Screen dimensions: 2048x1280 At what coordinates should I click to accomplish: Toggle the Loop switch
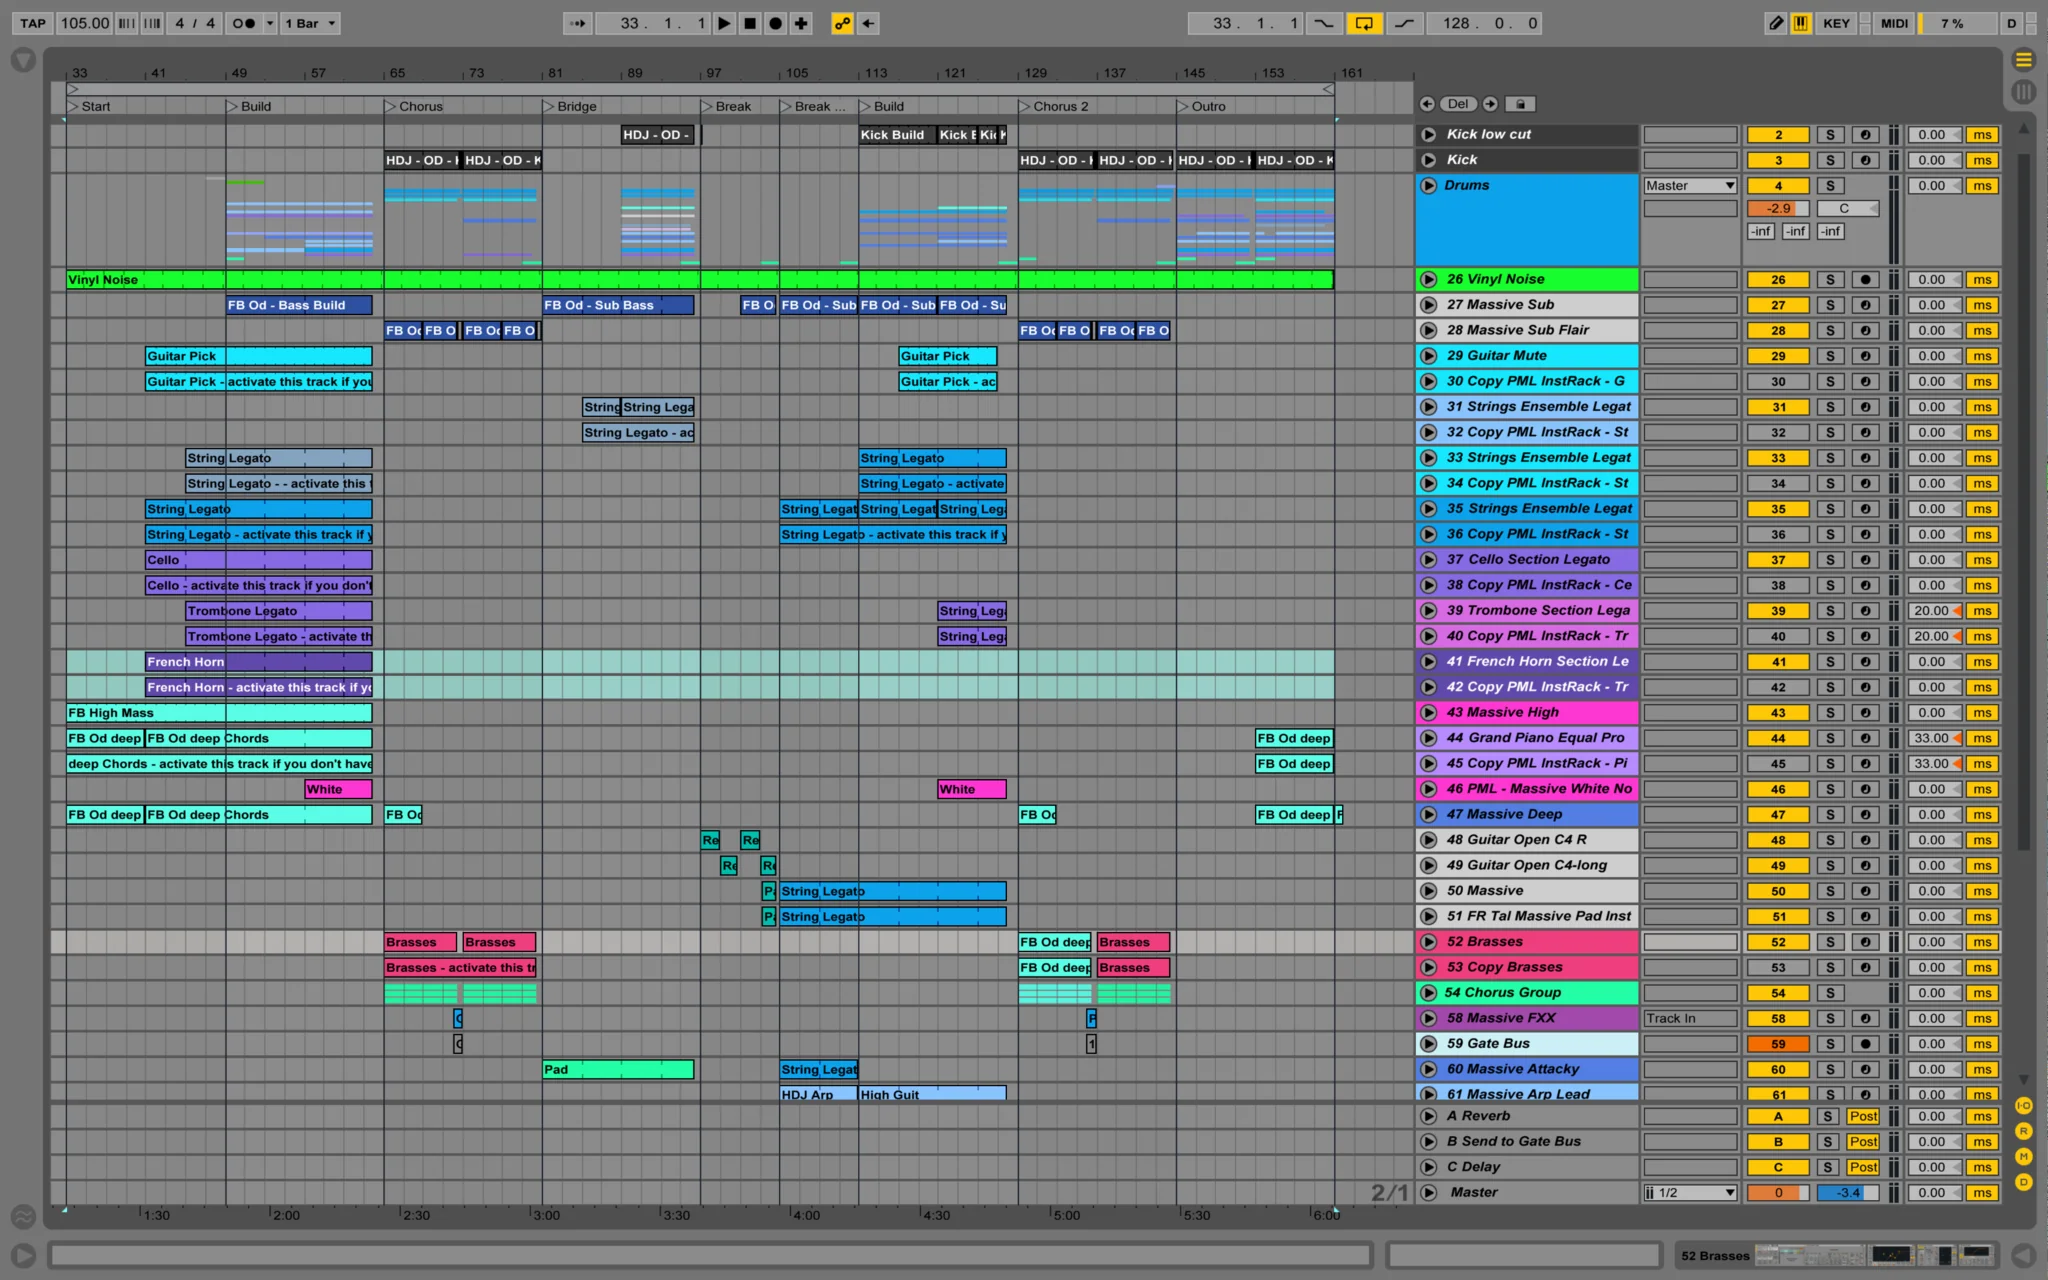click(1364, 23)
